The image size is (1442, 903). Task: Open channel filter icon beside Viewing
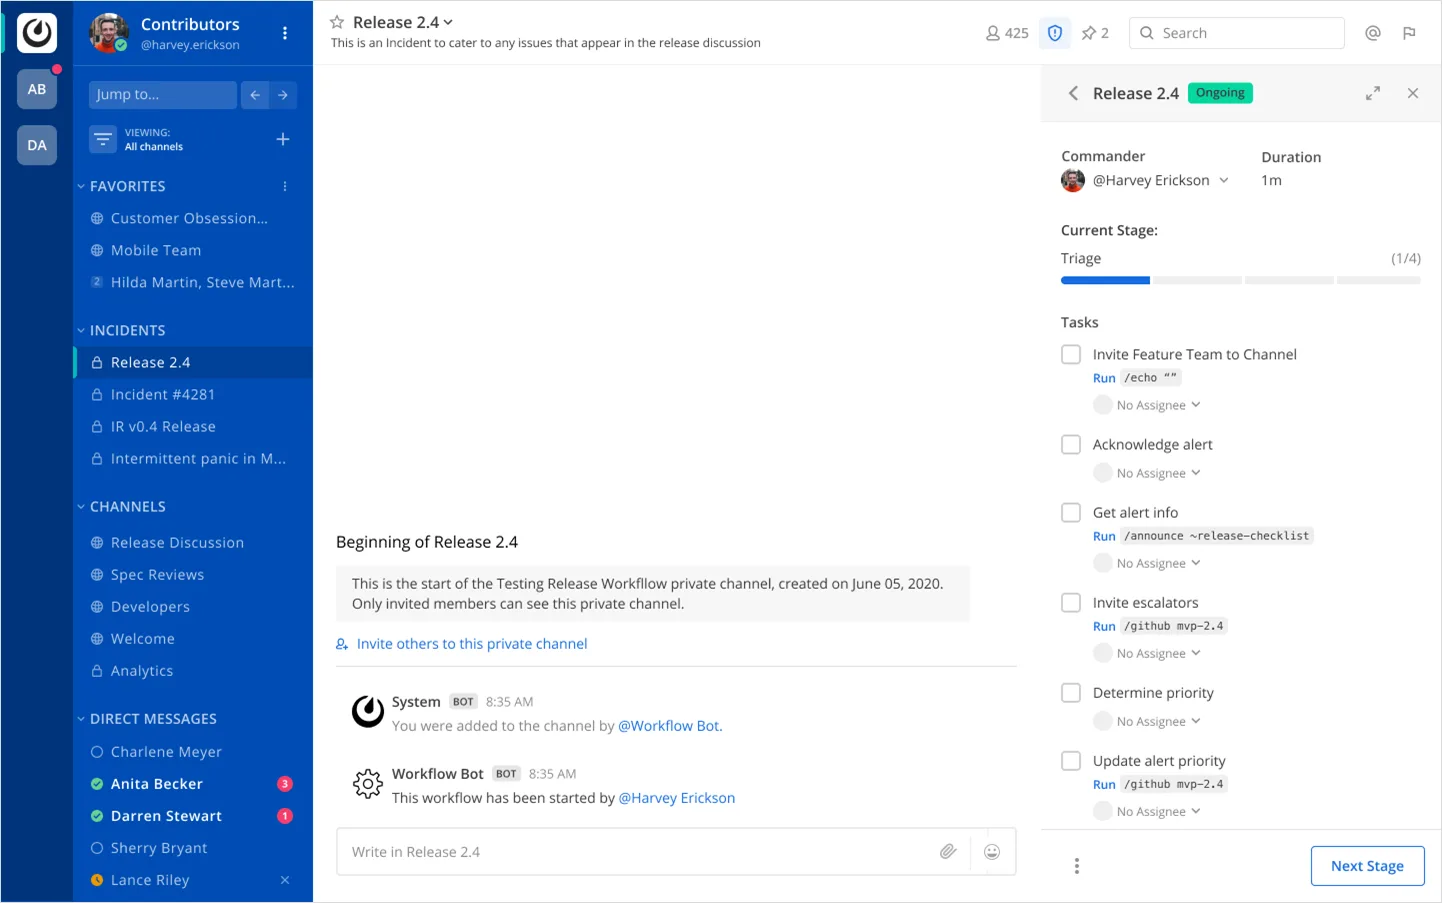103,139
